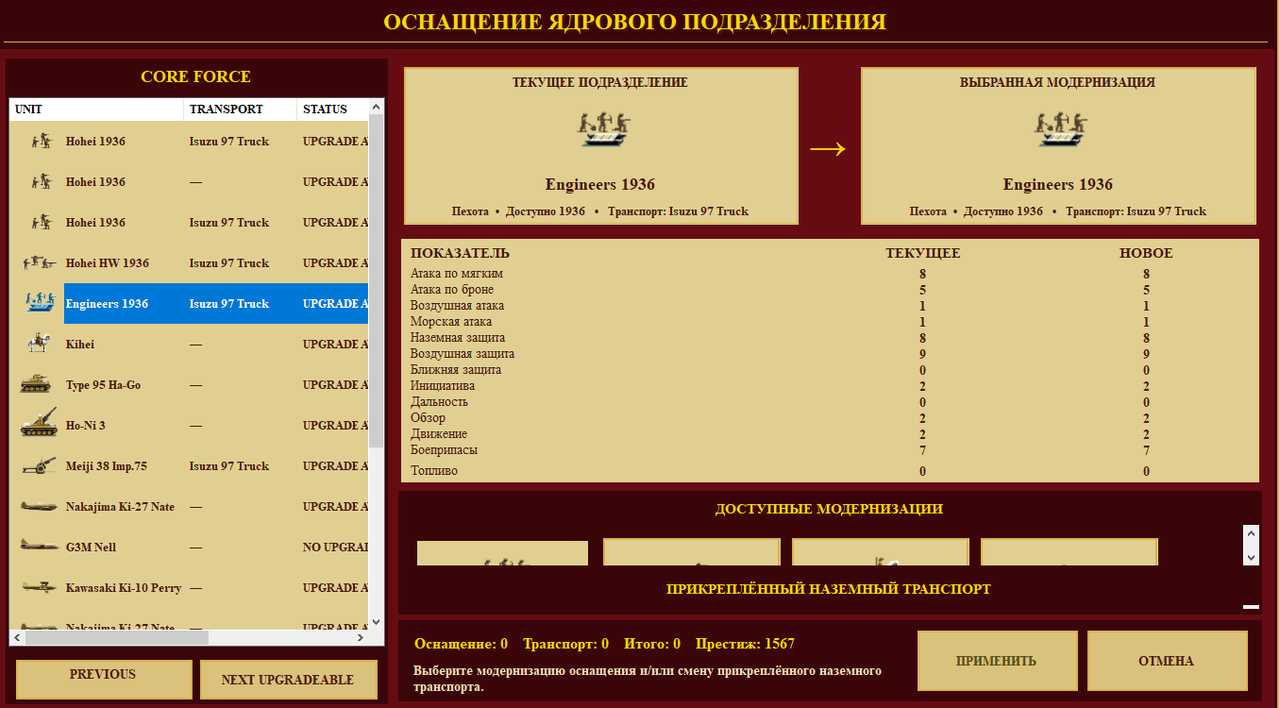
Task: Click the unit list's horizontal scrollbar thumb
Action: [x=117, y=637]
